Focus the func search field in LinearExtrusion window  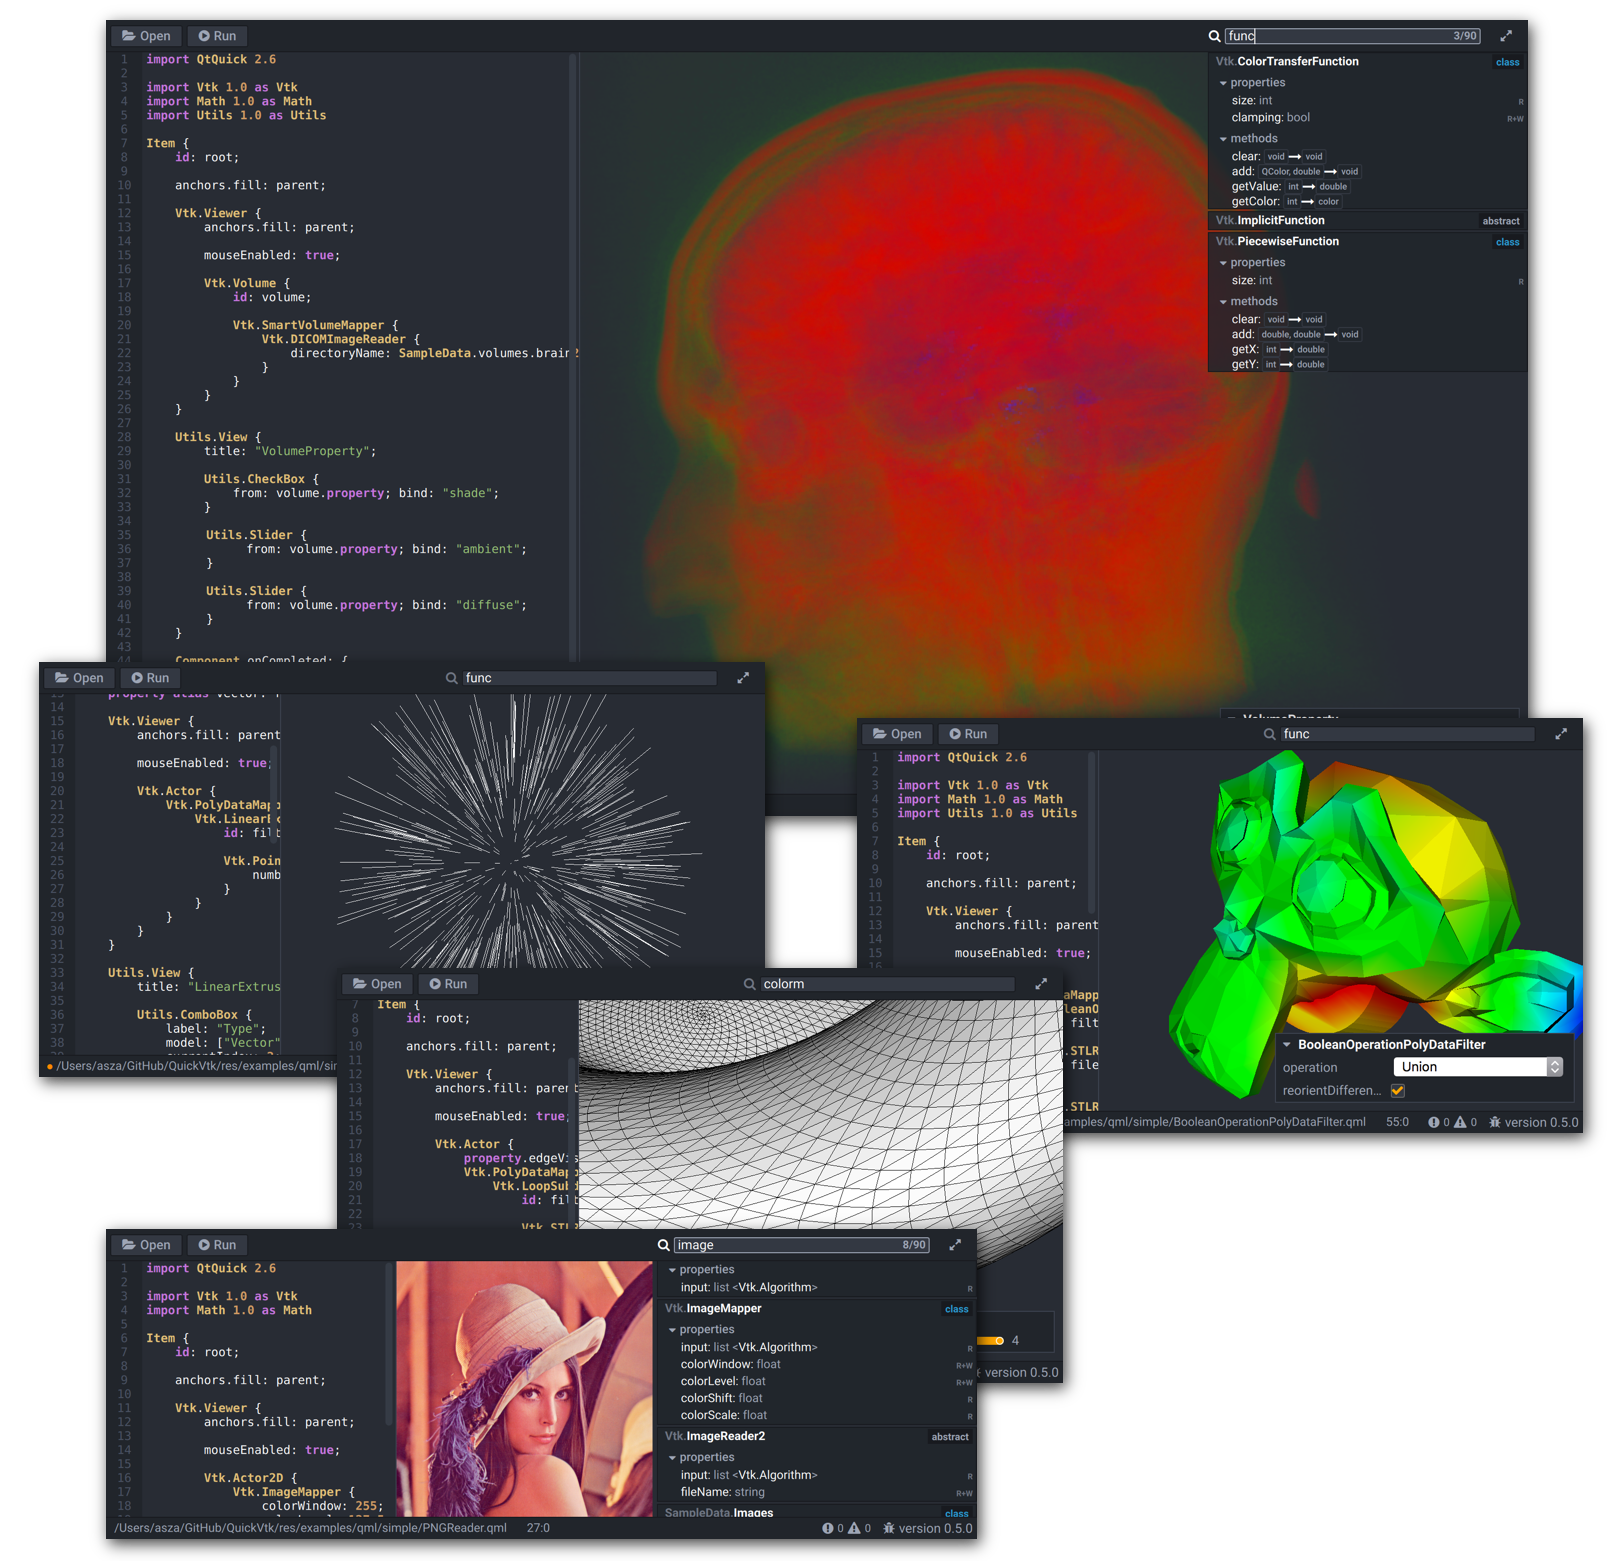[590, 678]
